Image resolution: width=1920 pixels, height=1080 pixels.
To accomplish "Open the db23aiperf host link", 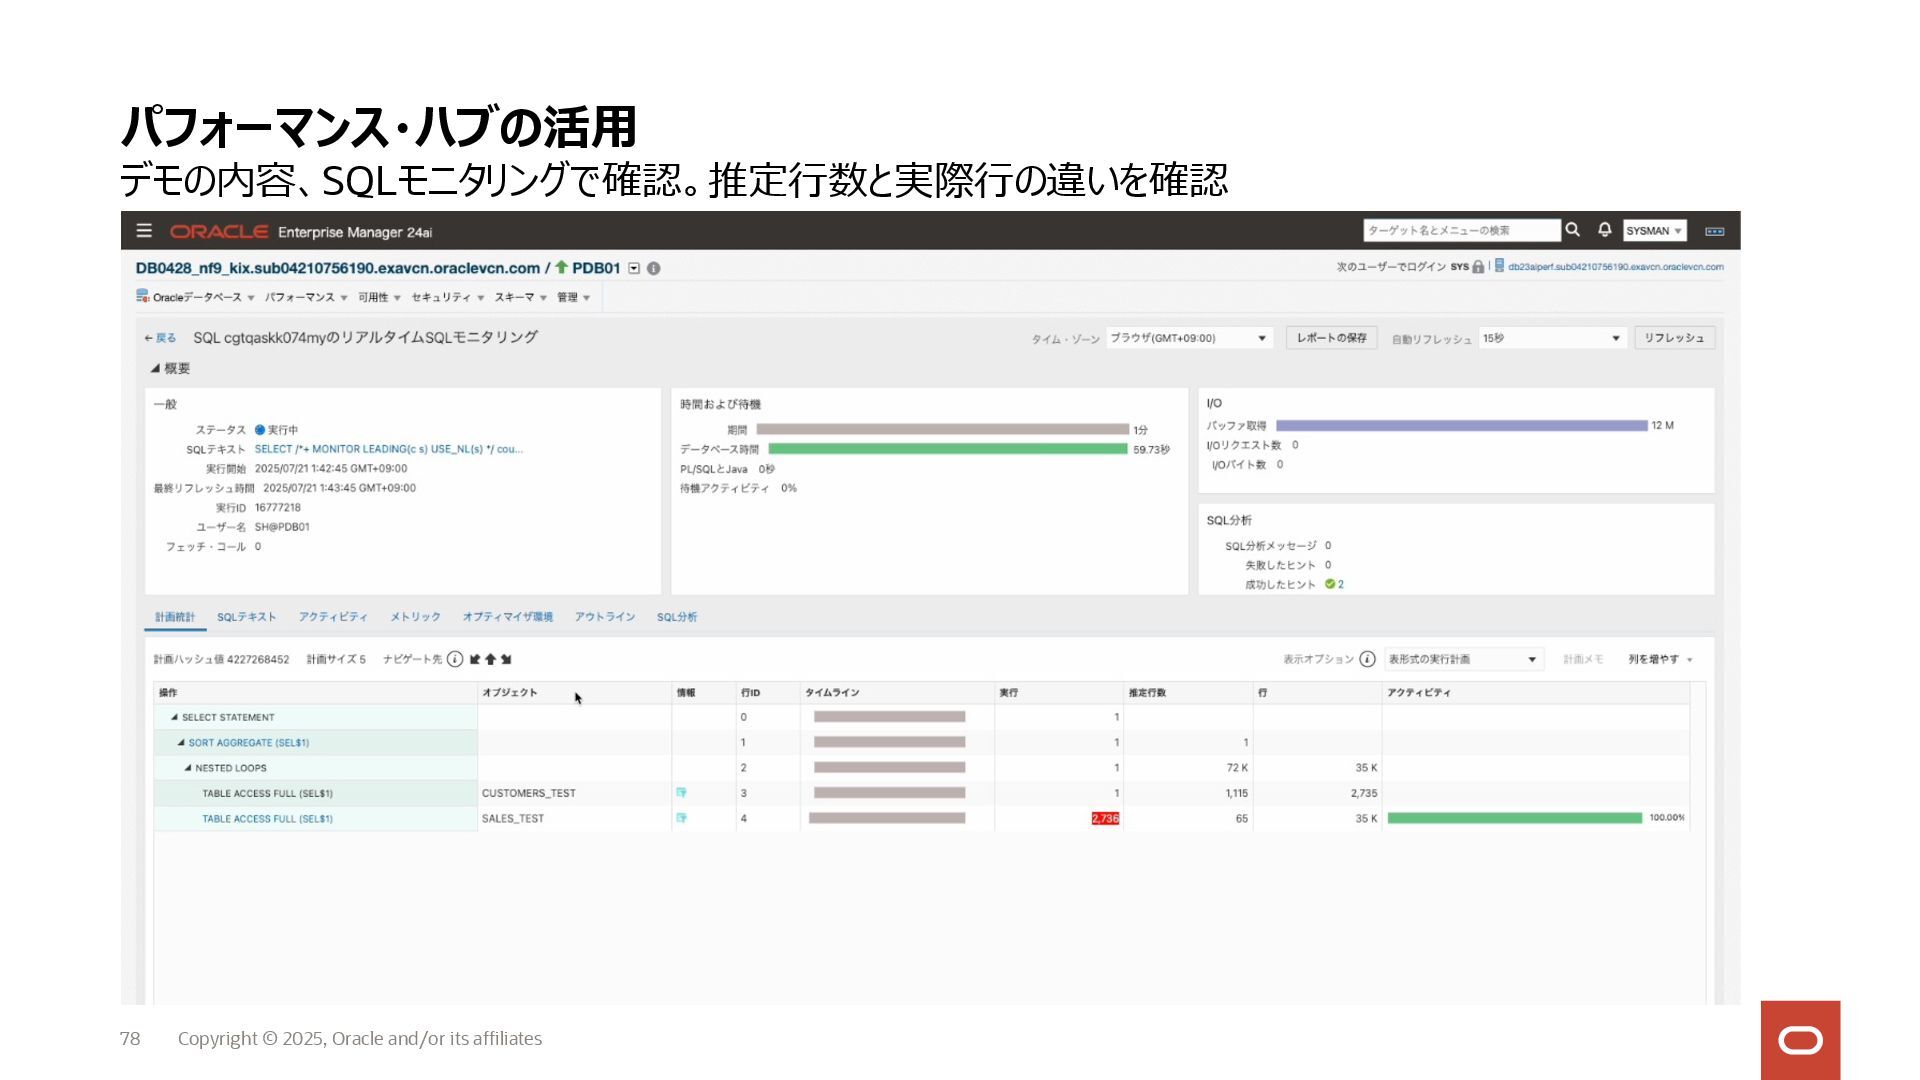I will pos(1615,267).
